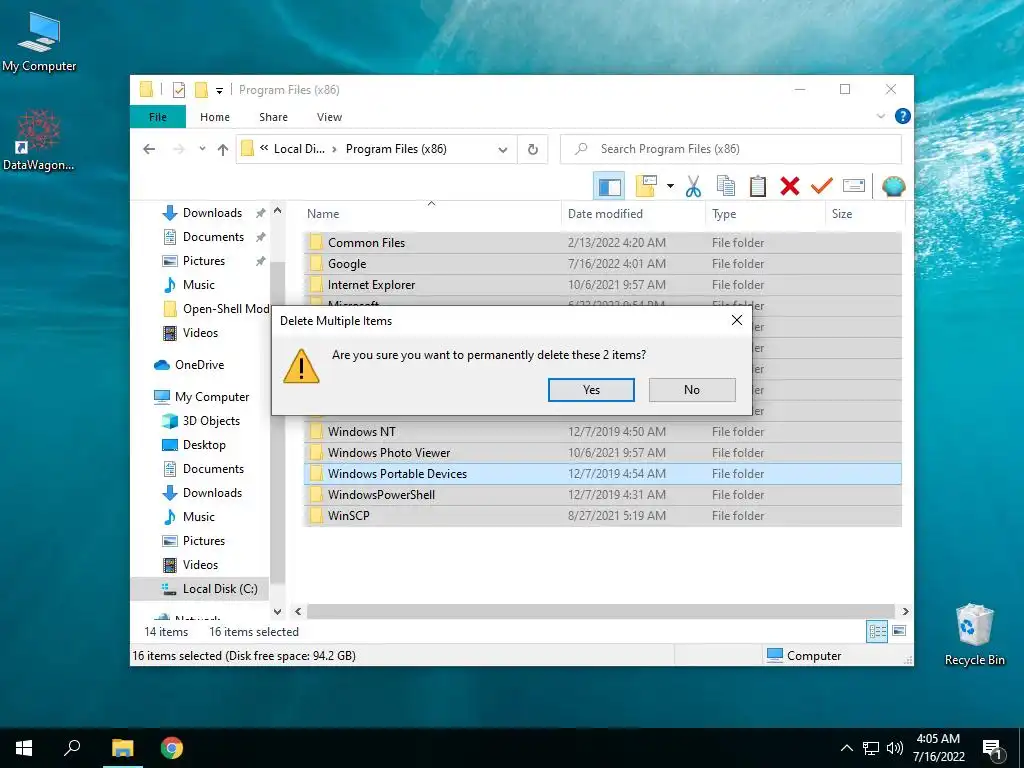1024x768 pixels.
Task: Switch to the Share ribbon tab
Action: point(273,117)
